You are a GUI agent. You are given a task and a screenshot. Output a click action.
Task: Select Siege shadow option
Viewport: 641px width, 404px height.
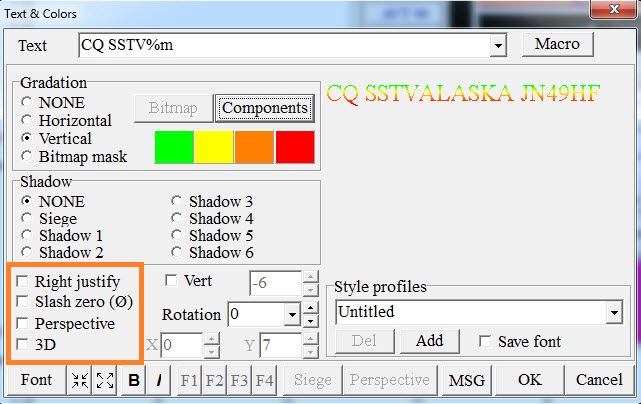[x=27, y=218]
